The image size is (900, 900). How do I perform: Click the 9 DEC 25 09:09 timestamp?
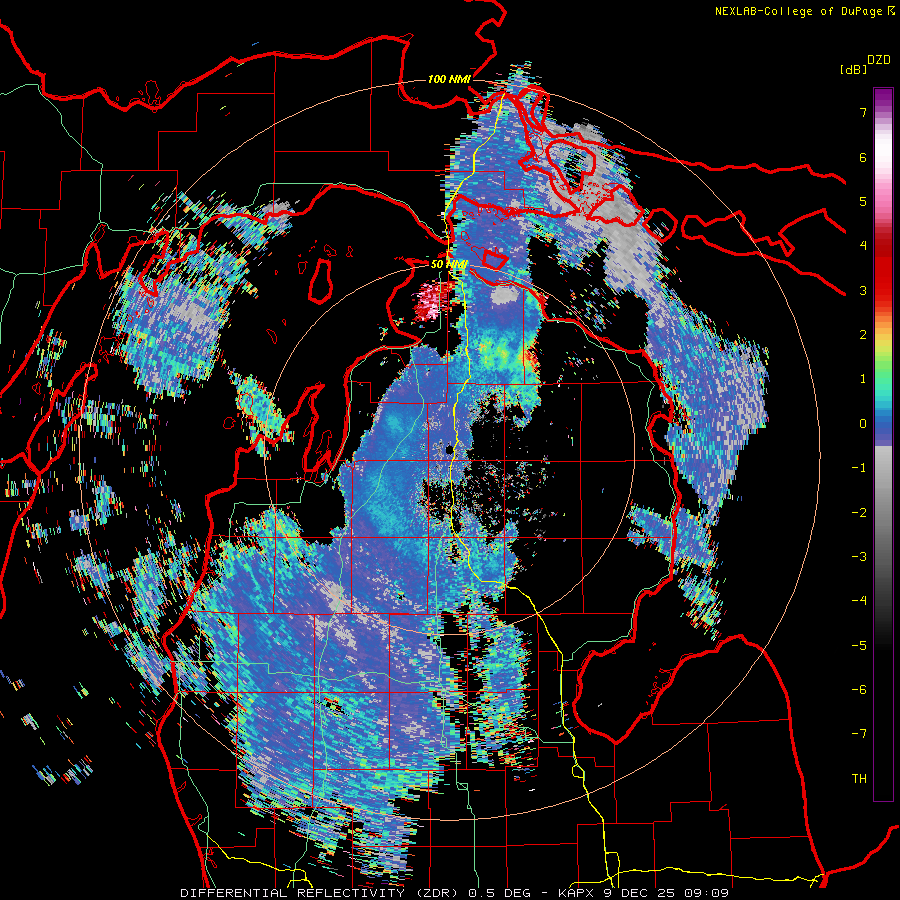(668, 893)
